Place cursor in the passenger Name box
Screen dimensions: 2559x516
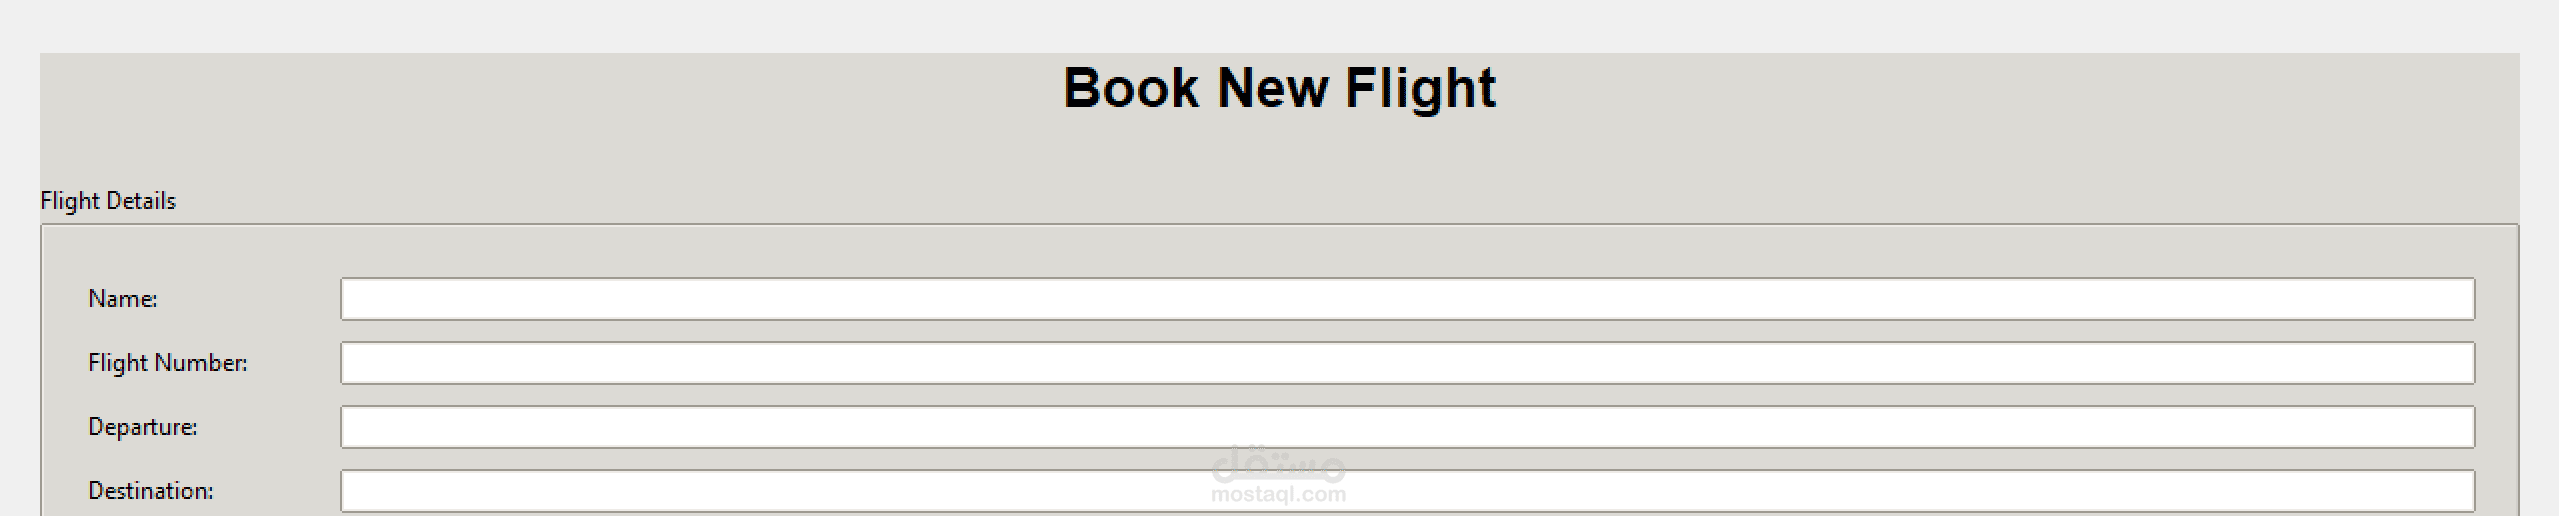1407,299
